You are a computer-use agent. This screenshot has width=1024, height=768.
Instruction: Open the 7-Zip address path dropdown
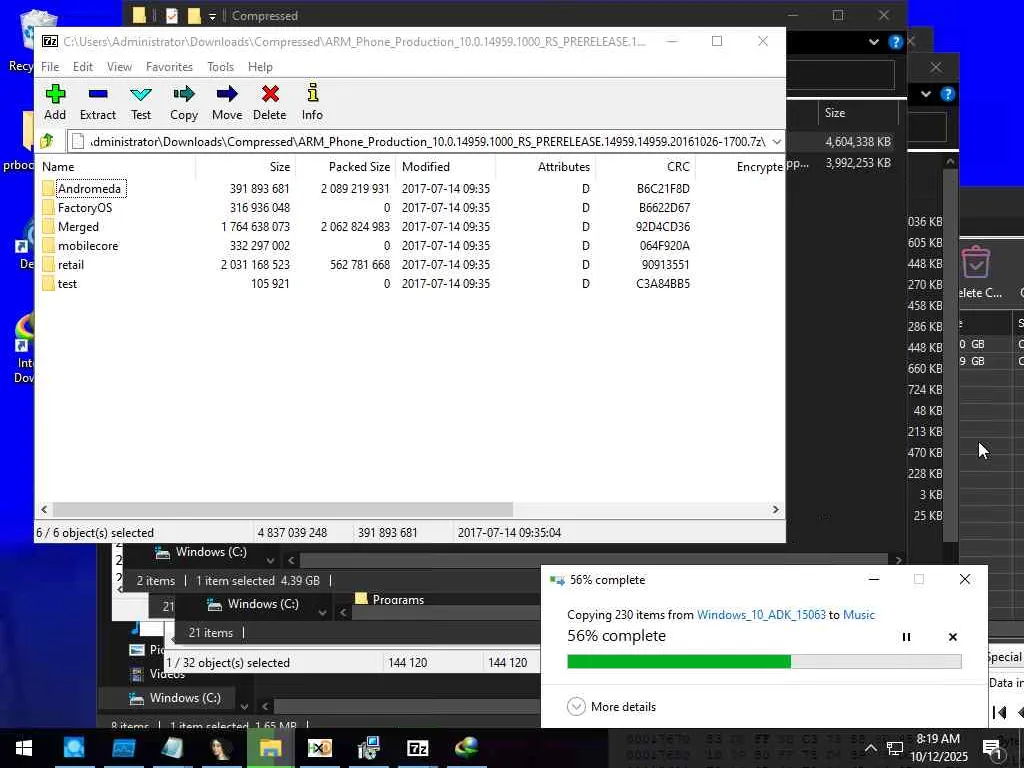pyautogui.click(x=776, y=141)
